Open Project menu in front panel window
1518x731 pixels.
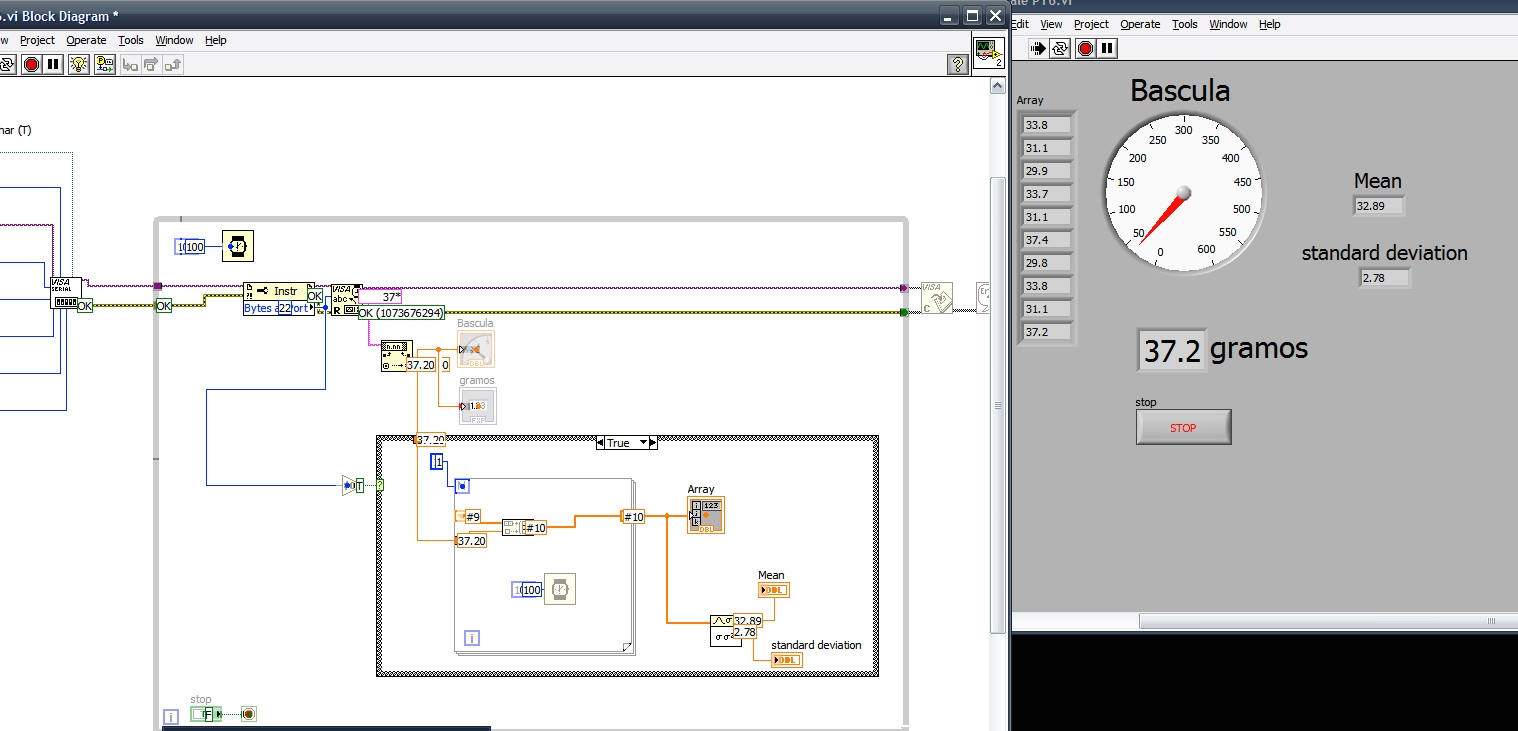click(x=1091, y=24)
